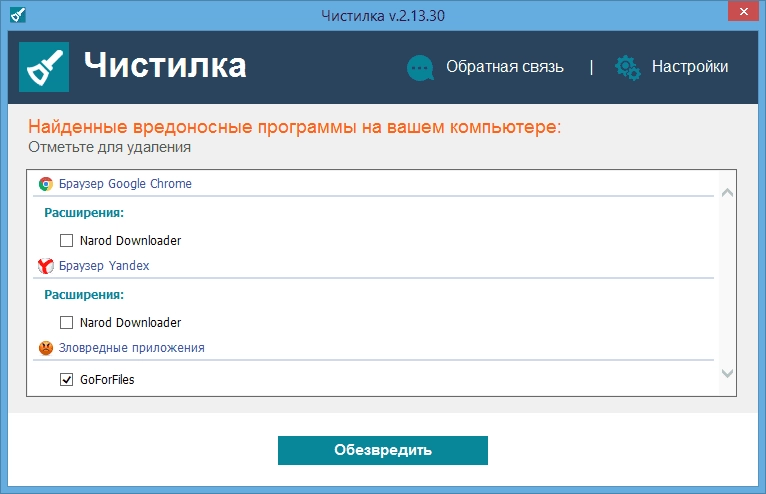This screenshot has height=494, width=766.
Task: Click the Расширения label under Yandex
Action: (84, 295)
